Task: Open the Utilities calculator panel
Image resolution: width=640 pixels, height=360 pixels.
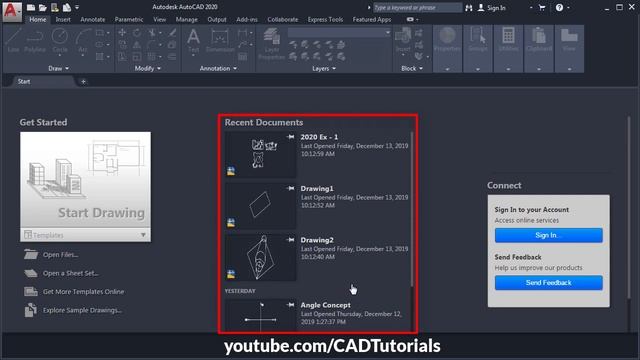Action: click(x=508, y=49)
